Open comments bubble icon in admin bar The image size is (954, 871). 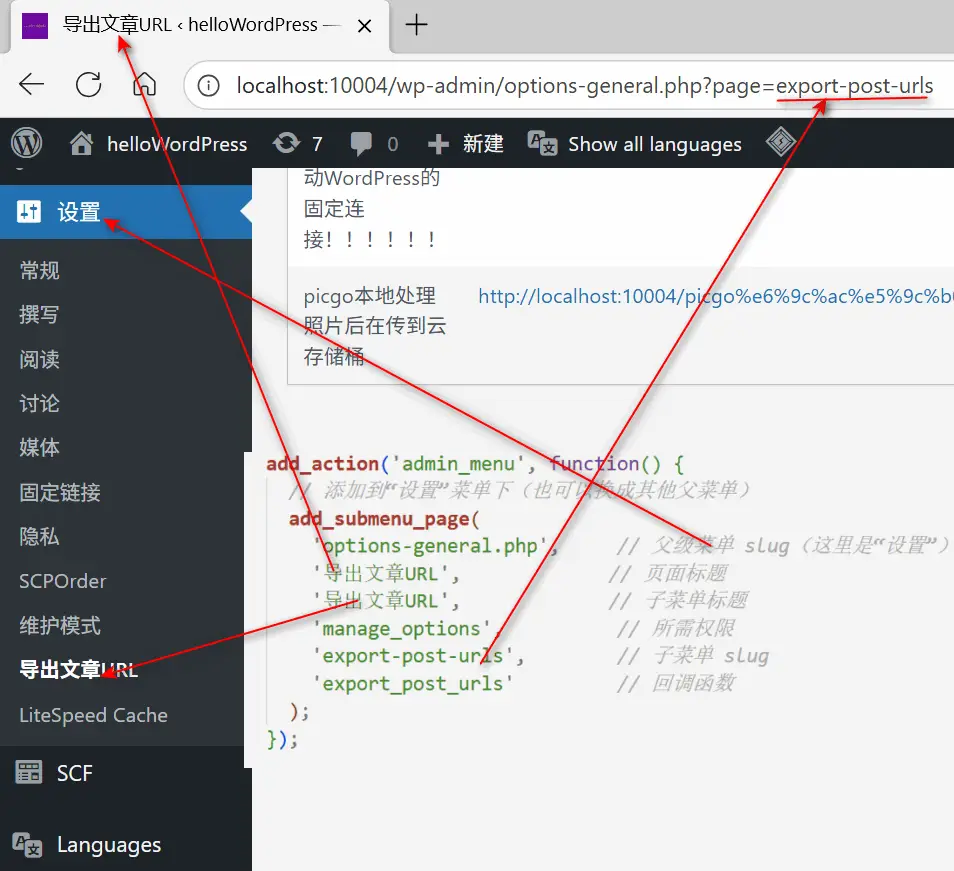pos(362,144)
